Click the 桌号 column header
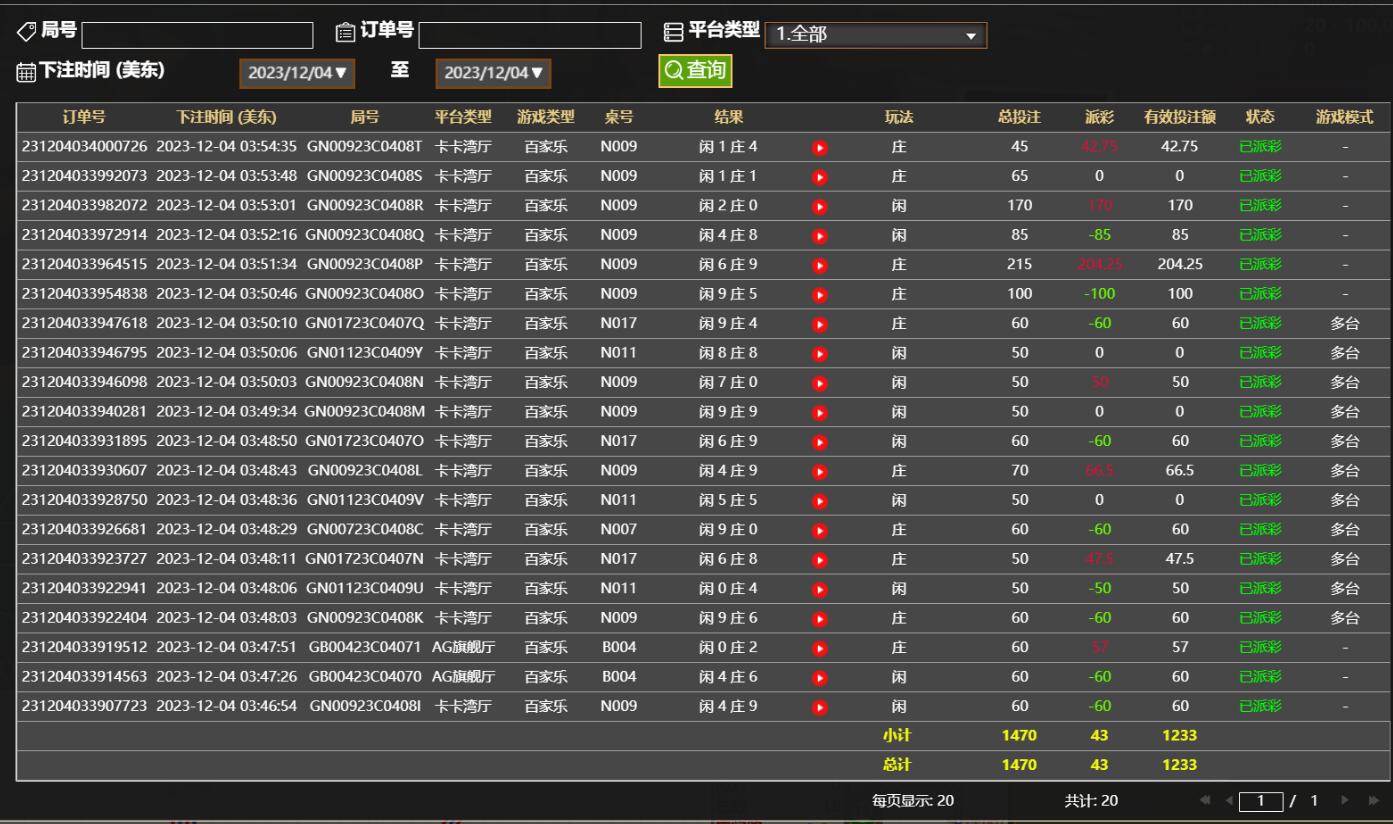This screenshot has height=824, width=1393. tap(619, 117)
